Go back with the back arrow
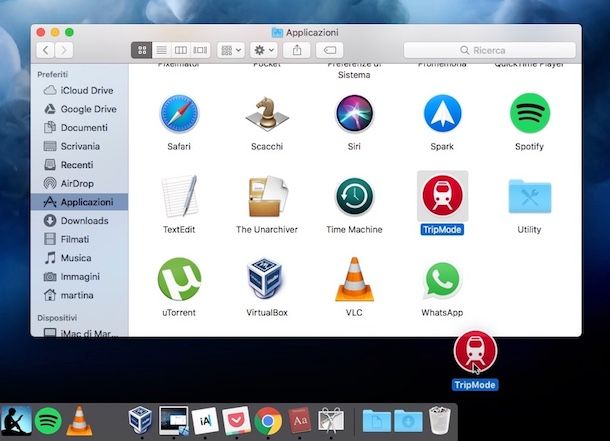The image size is (610, 441). tap(46, 50)
